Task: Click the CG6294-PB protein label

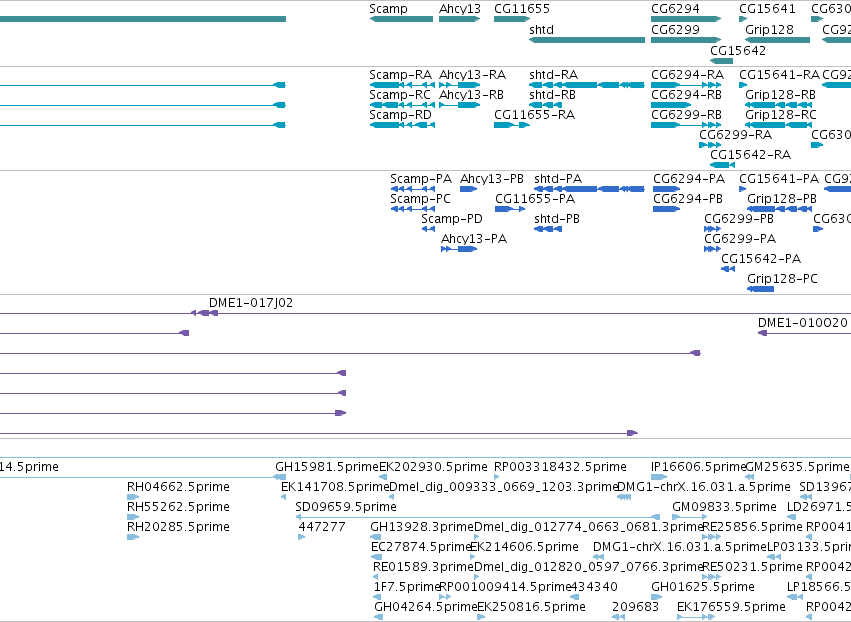Action: (688, 199)
